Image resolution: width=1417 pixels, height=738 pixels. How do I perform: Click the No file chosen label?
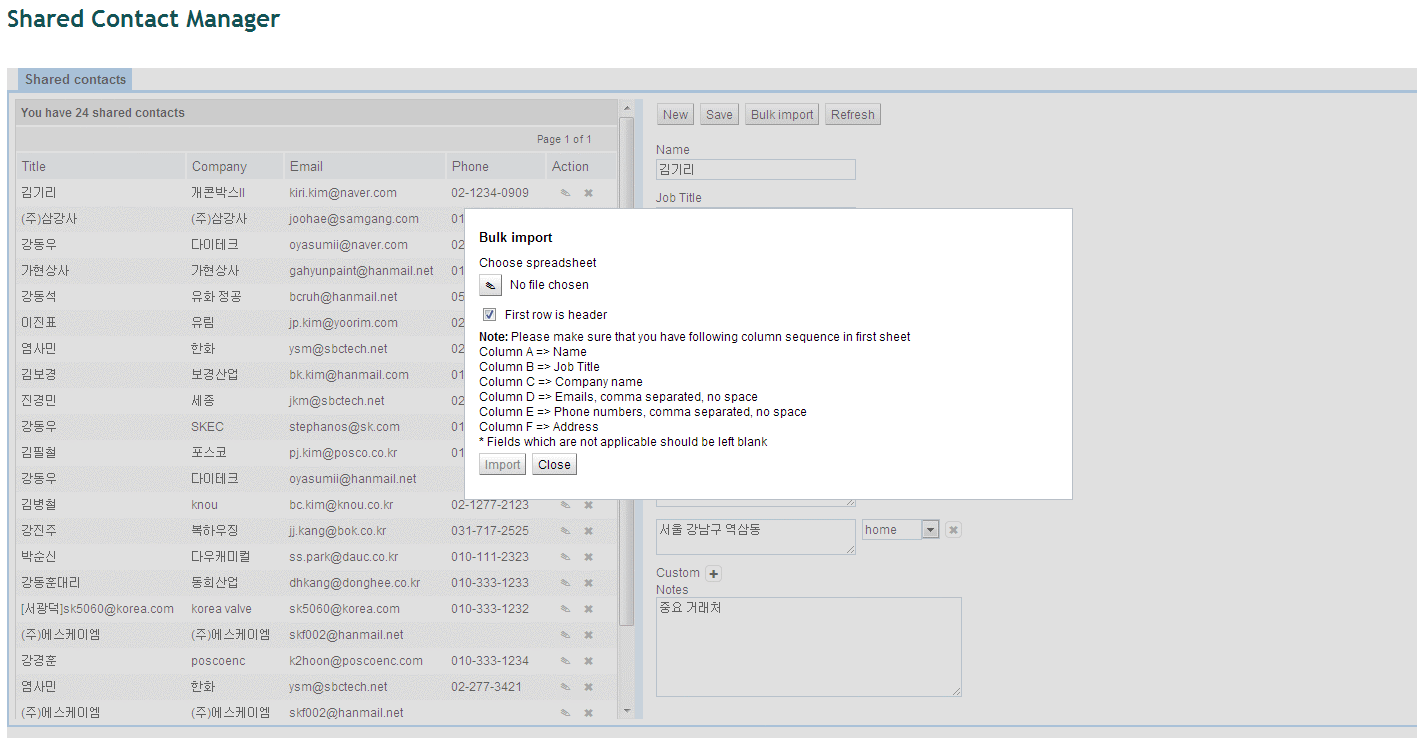click(x=549, y=285)
